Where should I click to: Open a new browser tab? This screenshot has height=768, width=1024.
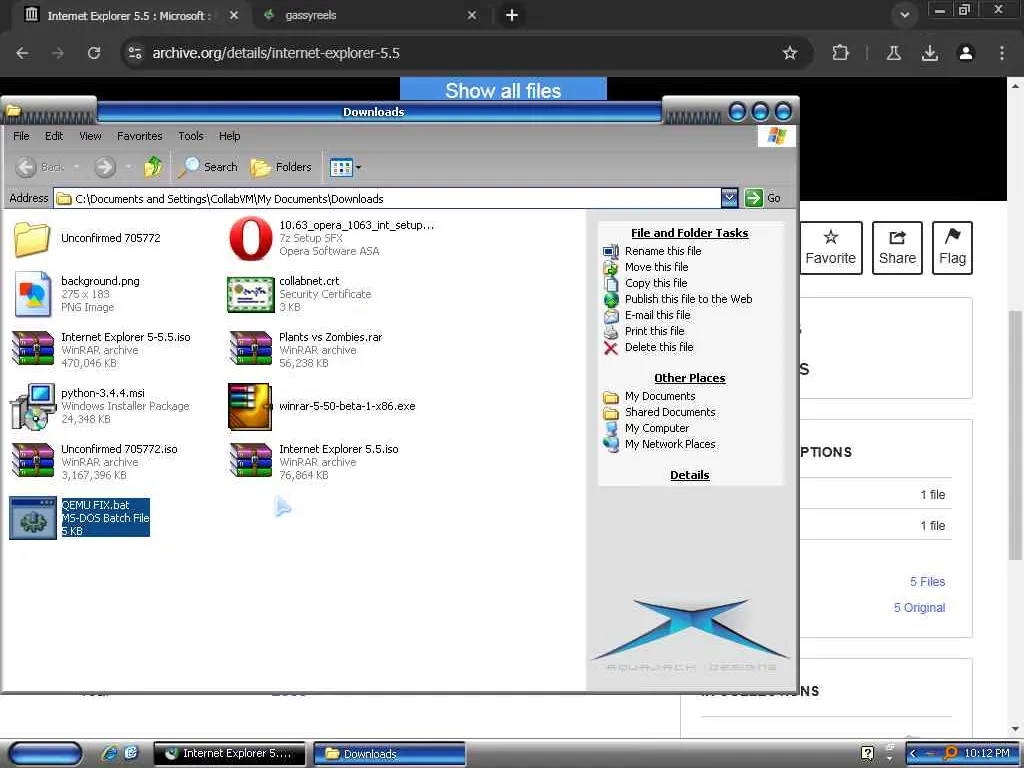tap(512, 15)
